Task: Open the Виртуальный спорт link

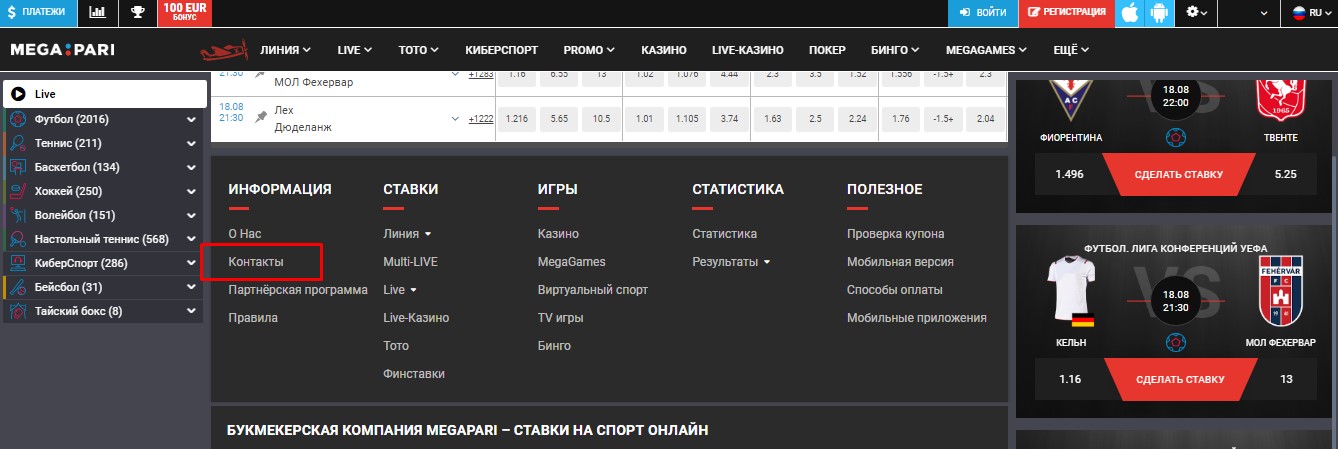Action: (592, 290)
